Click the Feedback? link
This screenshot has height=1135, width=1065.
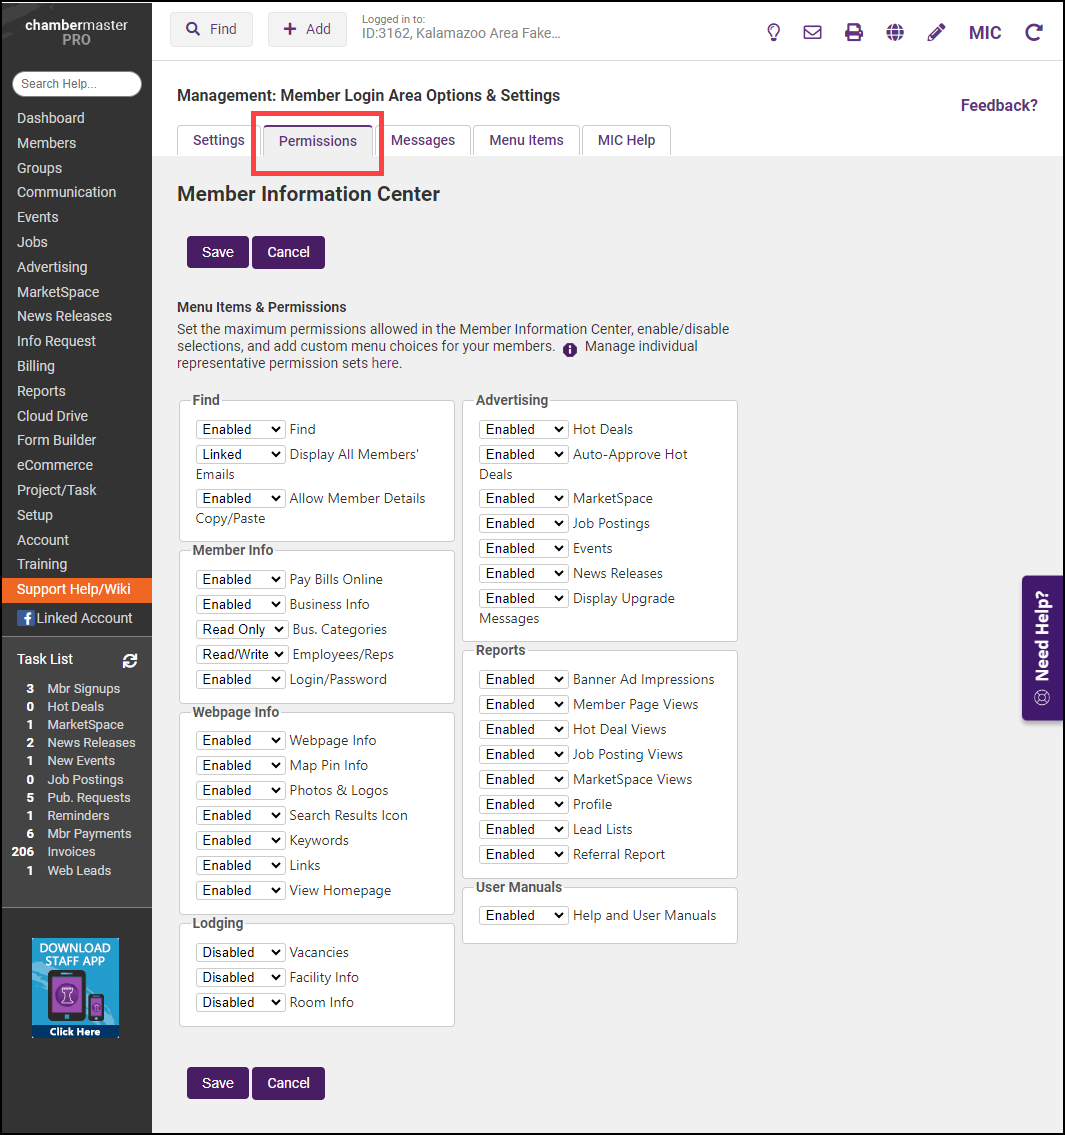pos(998,105)
